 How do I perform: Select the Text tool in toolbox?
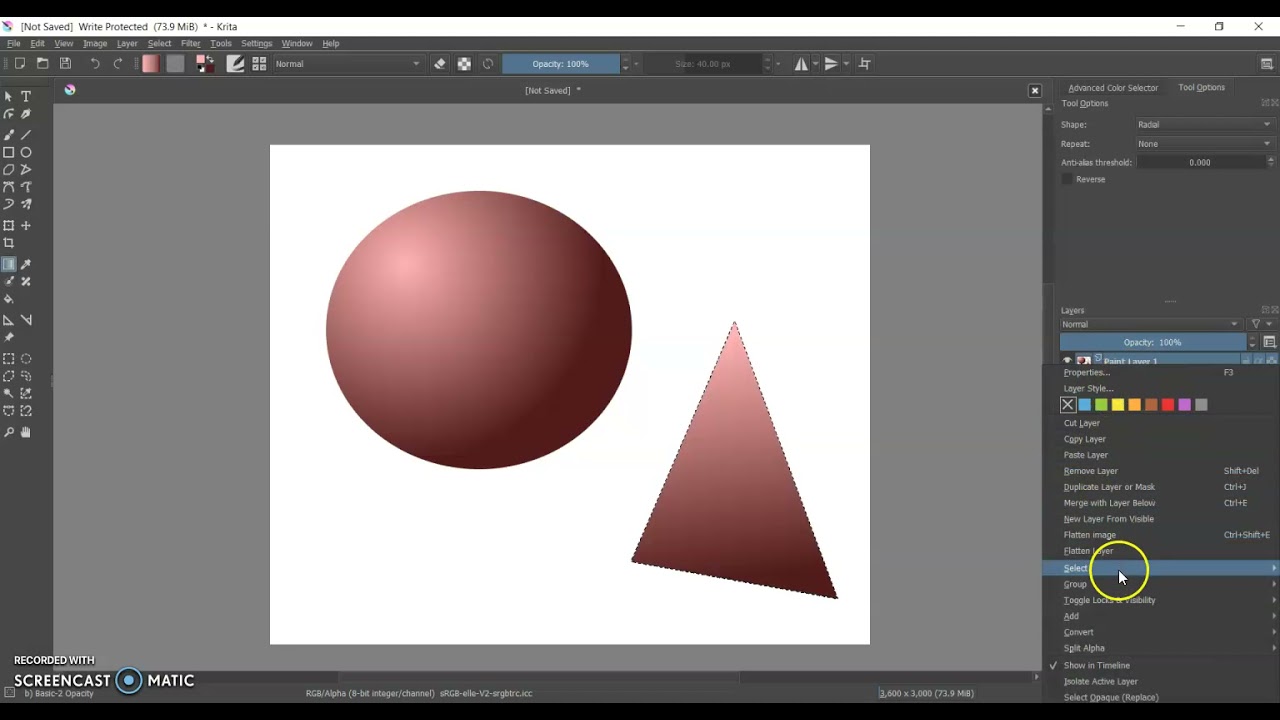tap(26, 97)
